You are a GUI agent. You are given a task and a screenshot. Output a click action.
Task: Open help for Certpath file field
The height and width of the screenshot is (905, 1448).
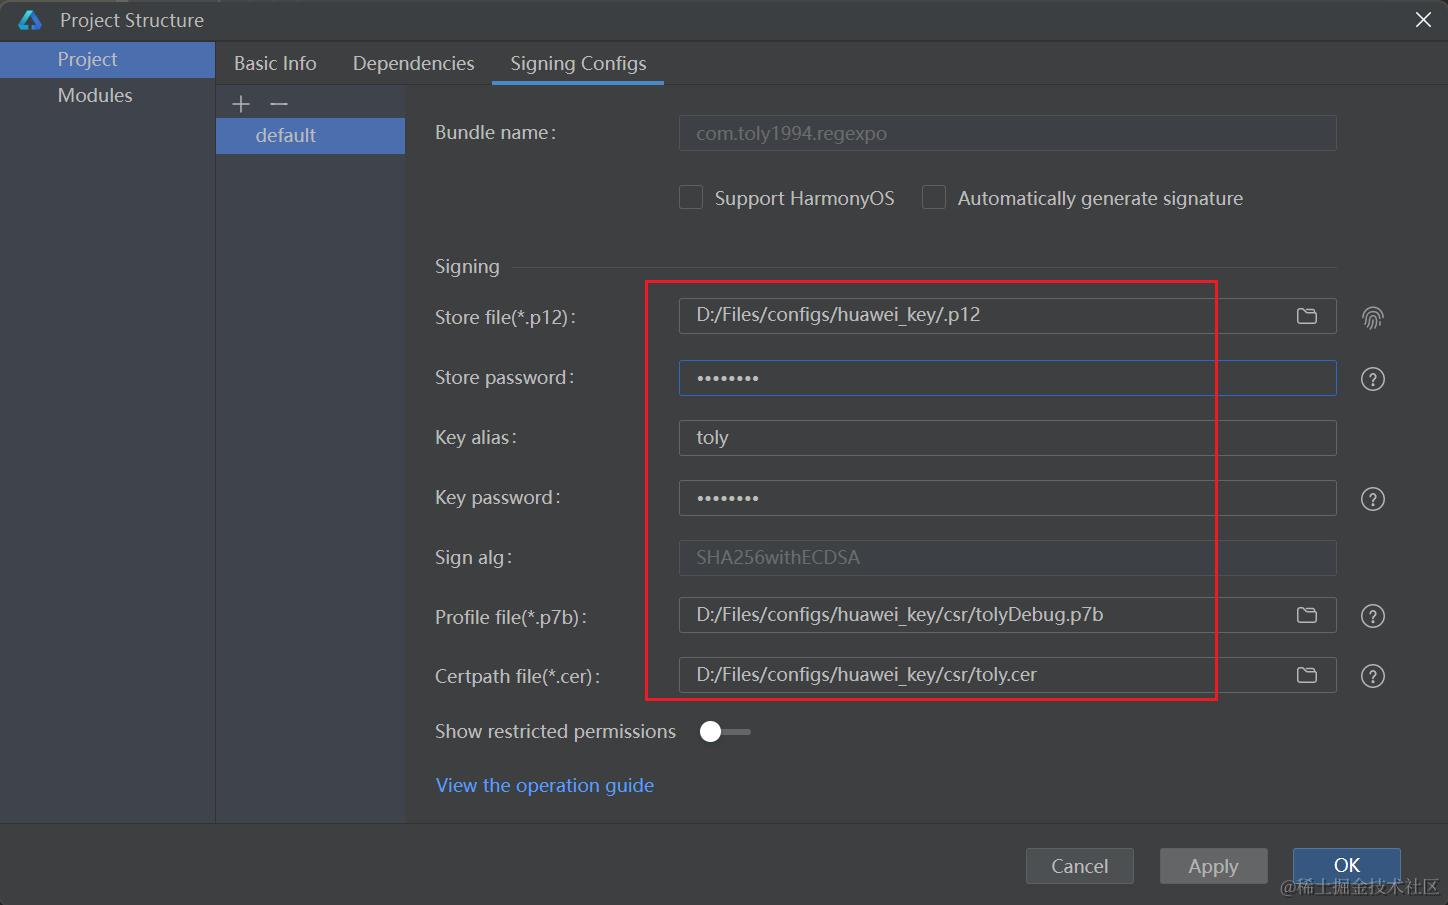pyautogui.click(x=1372, y=676)
